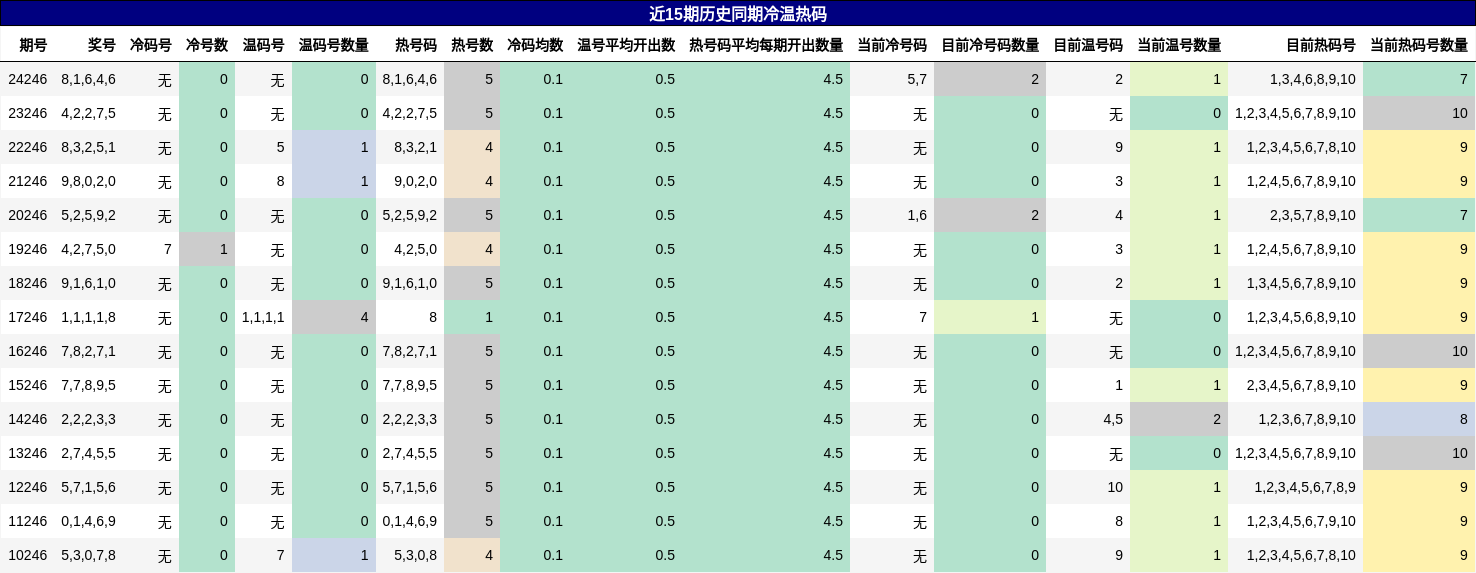Click 当前热码号数量 value 10 in row 23246
Viewport: 1476px width, 573px height.
(1460, 113)
